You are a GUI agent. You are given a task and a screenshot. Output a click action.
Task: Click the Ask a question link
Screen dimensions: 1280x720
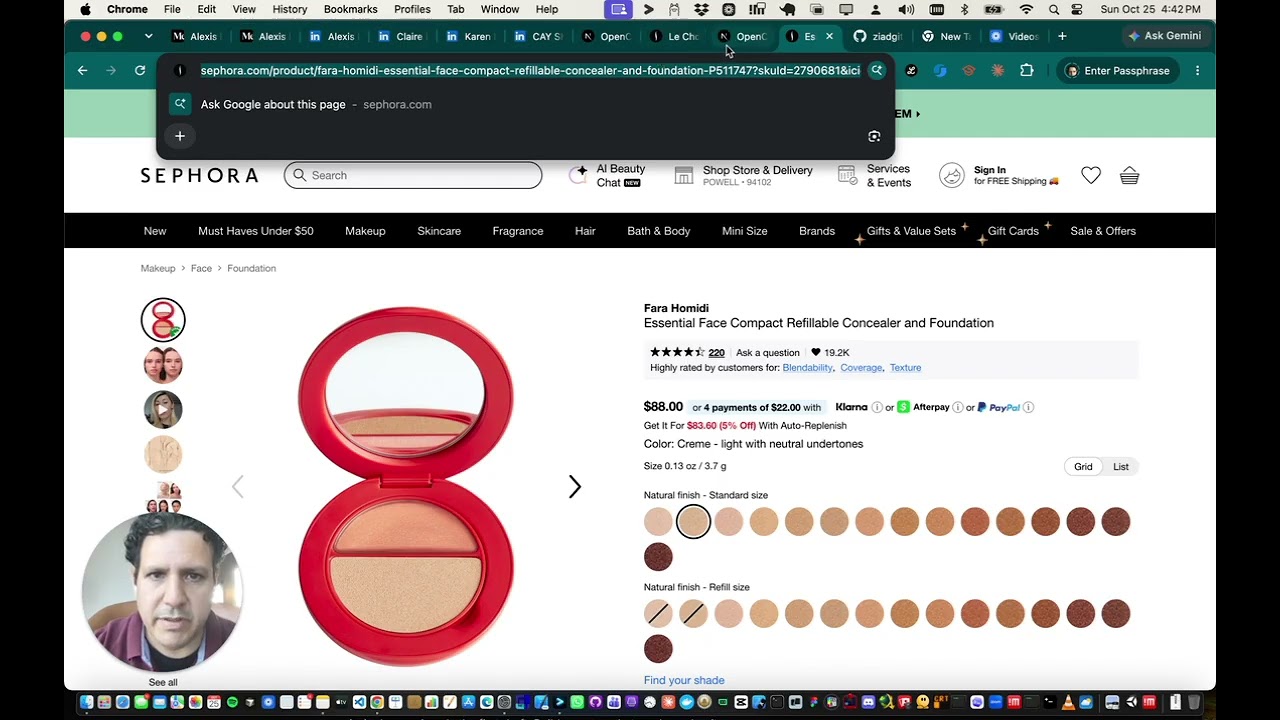point(768,353)
